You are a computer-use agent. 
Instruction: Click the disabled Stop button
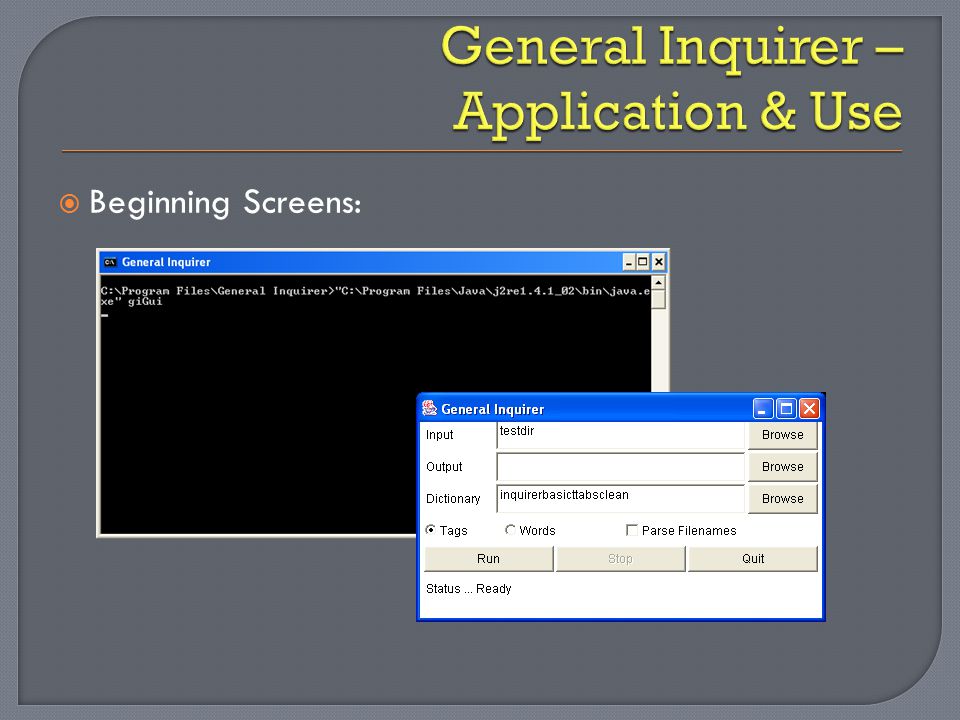[620, 558]
